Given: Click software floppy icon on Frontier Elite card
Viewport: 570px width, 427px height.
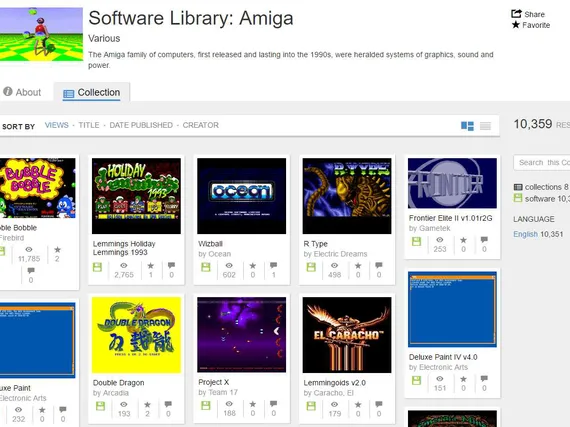Looking at the screenshot, I should point(417,241).
